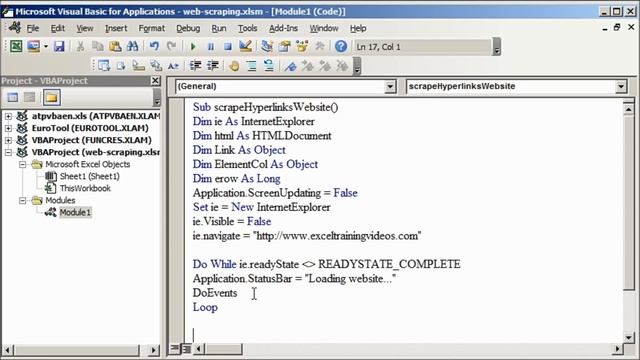
Task: Open the Insert menu
Action: point(116,28)
